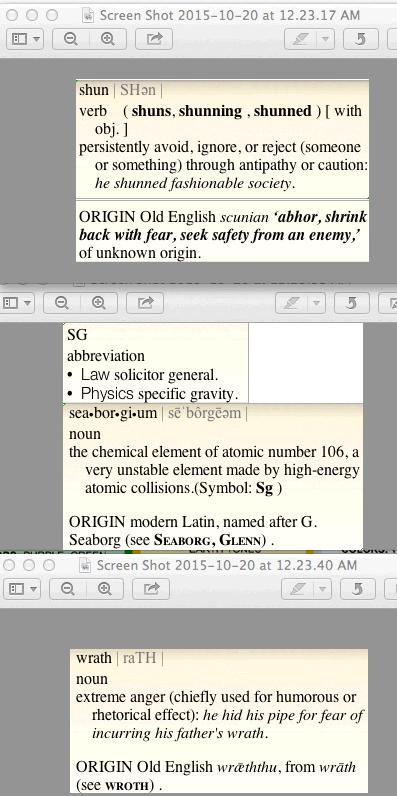Activate highlight pen in middle SG window

tap(291, 303)
